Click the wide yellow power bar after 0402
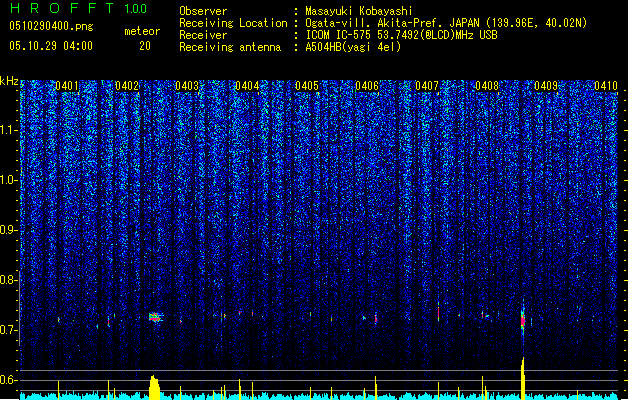 [x=154, y=388]
